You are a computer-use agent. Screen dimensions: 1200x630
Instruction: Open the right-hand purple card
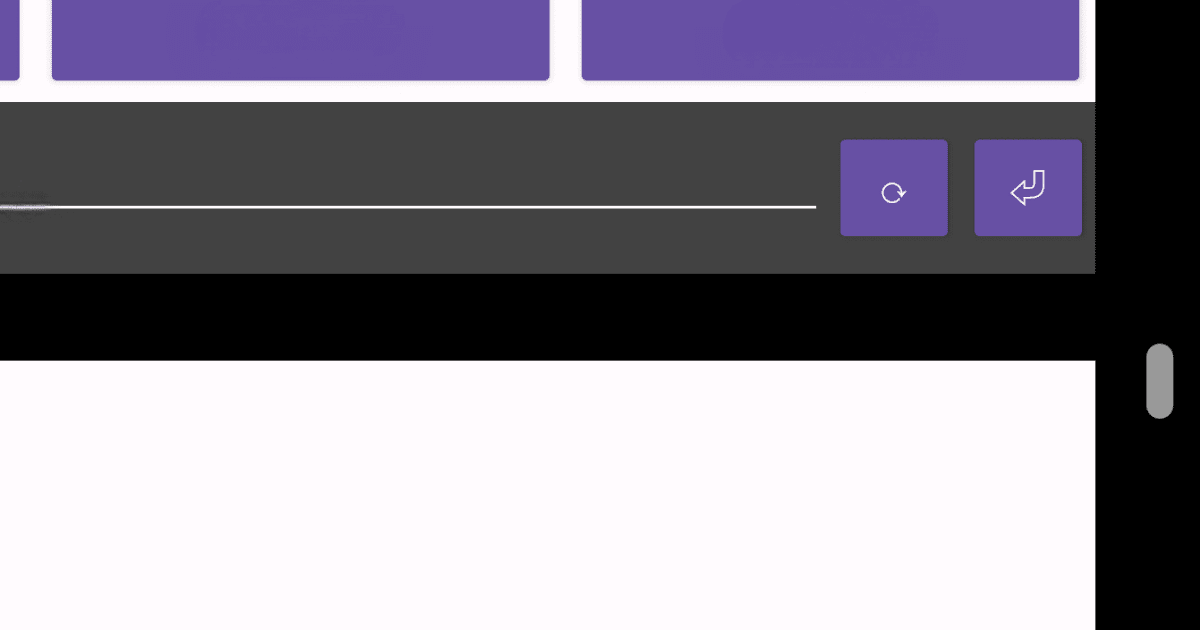(x=830, y=40)
